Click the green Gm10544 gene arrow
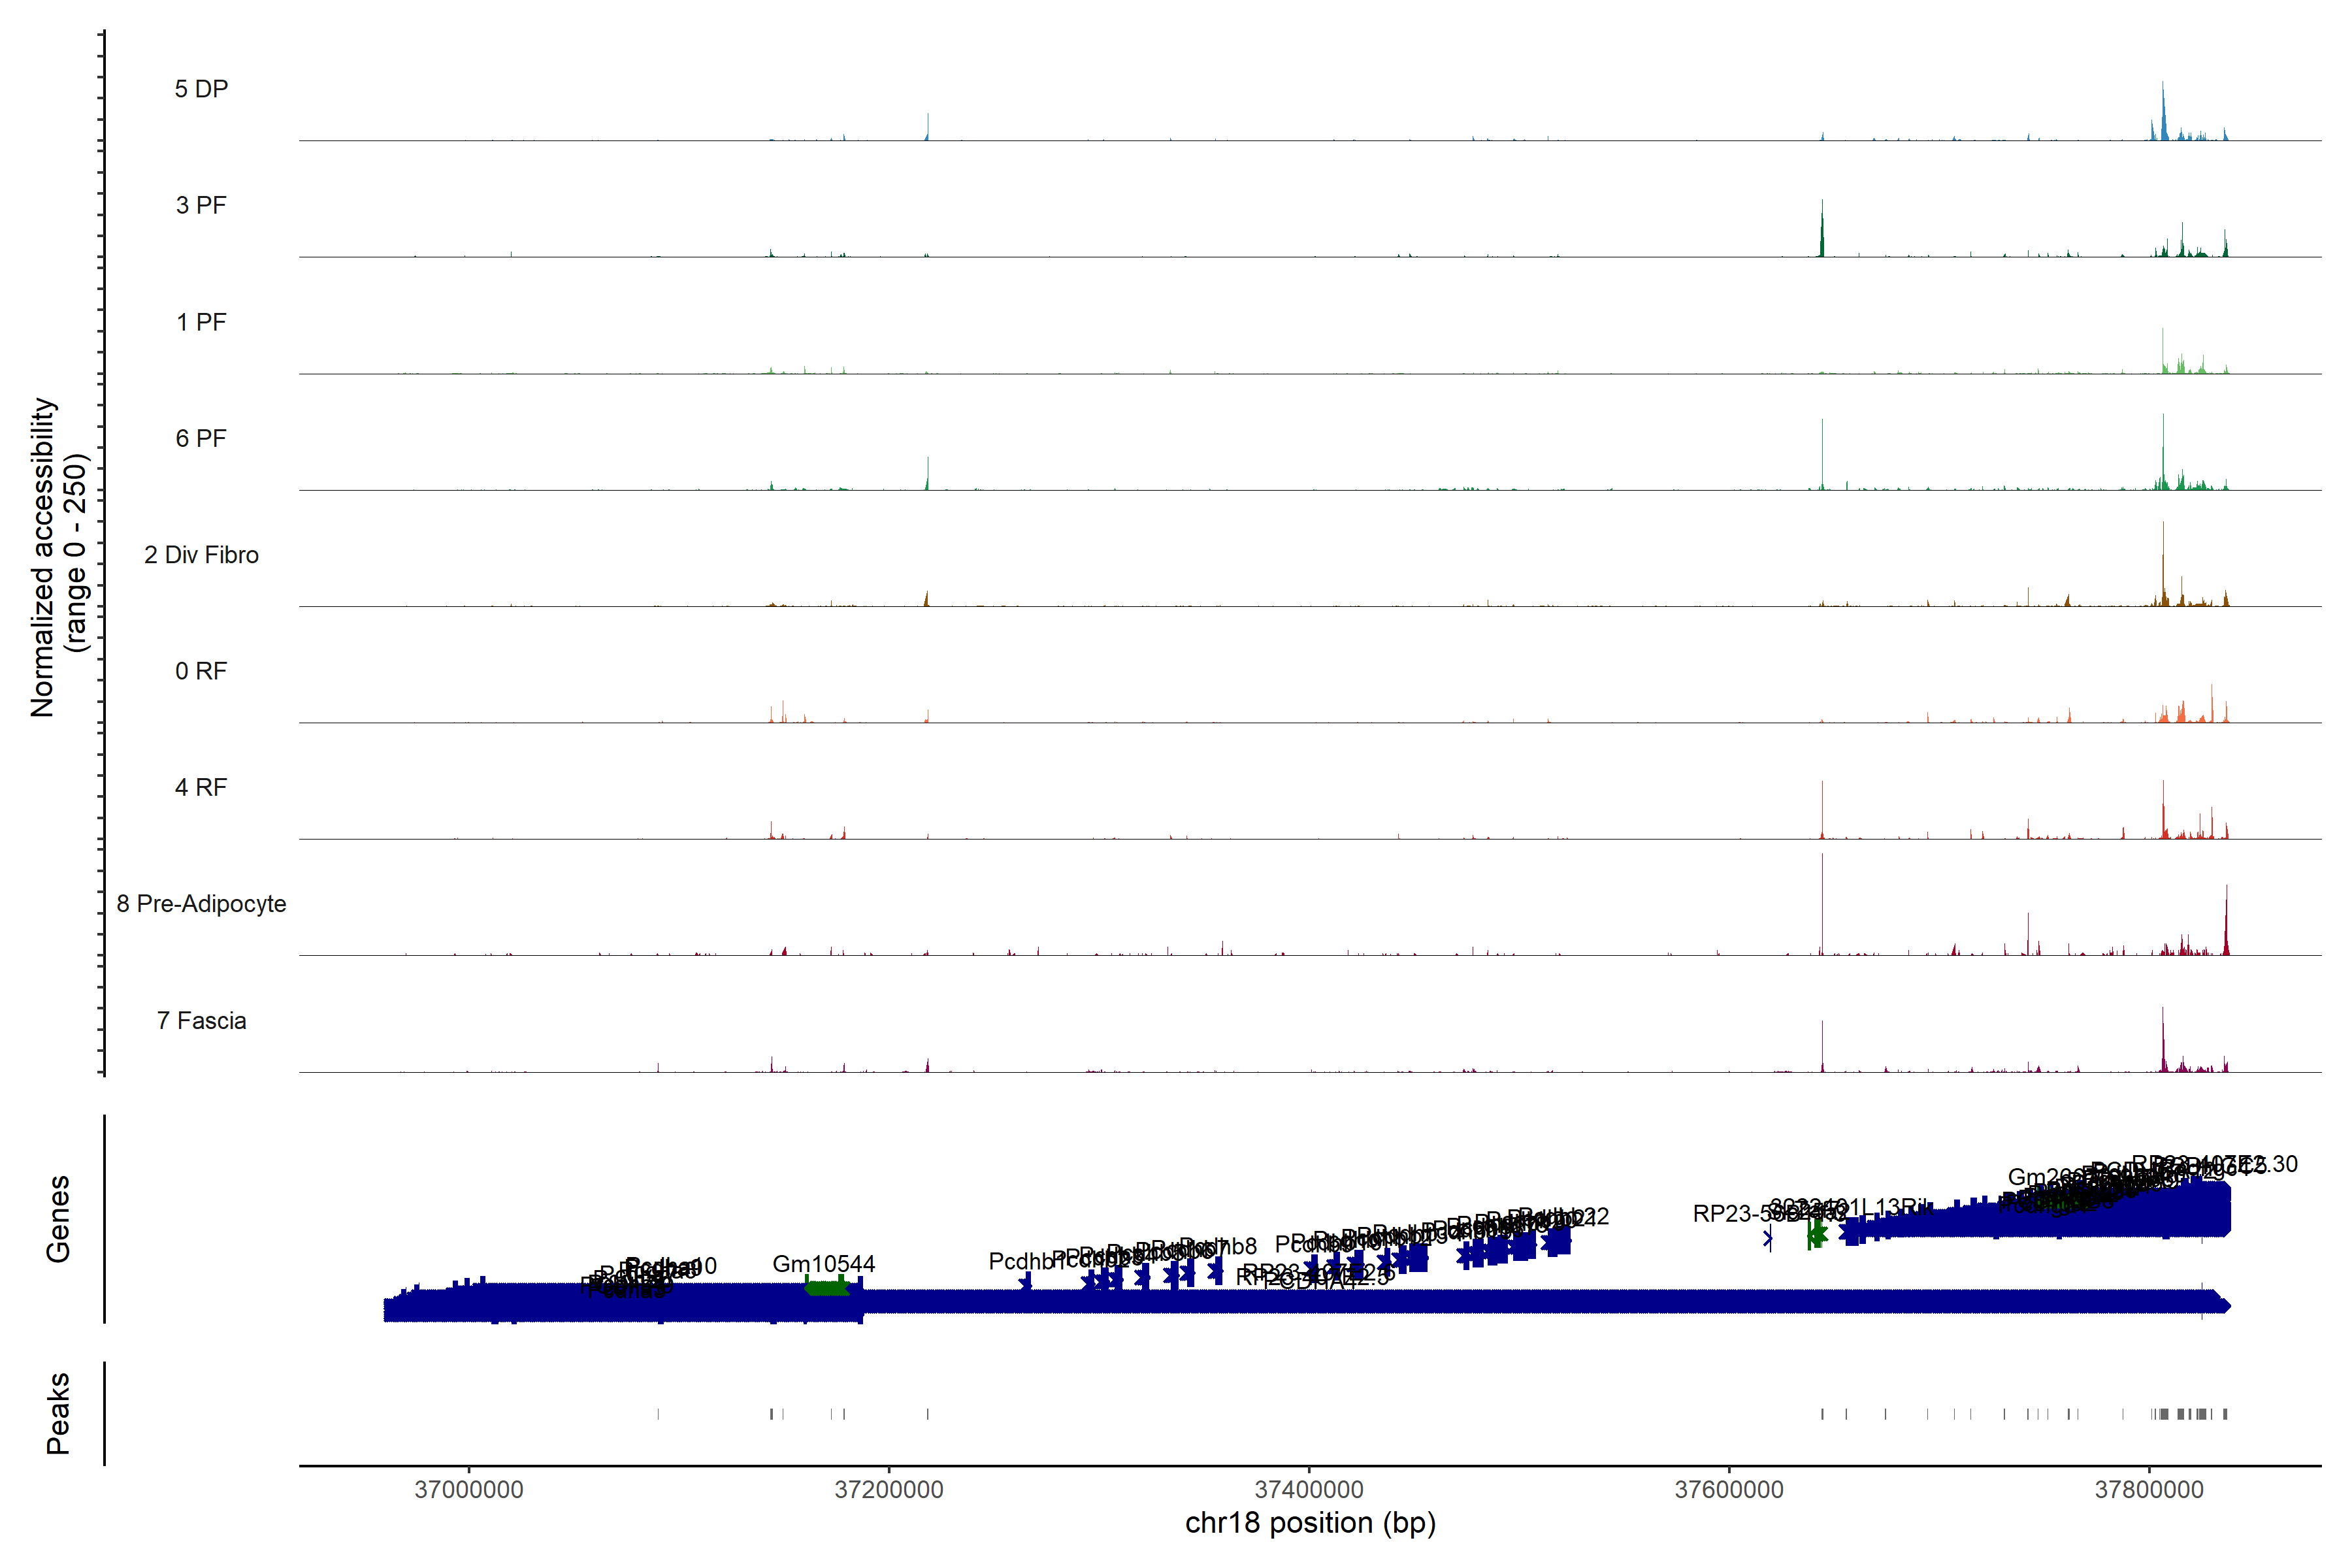2352x1568 pixels. pos(826,1288)
